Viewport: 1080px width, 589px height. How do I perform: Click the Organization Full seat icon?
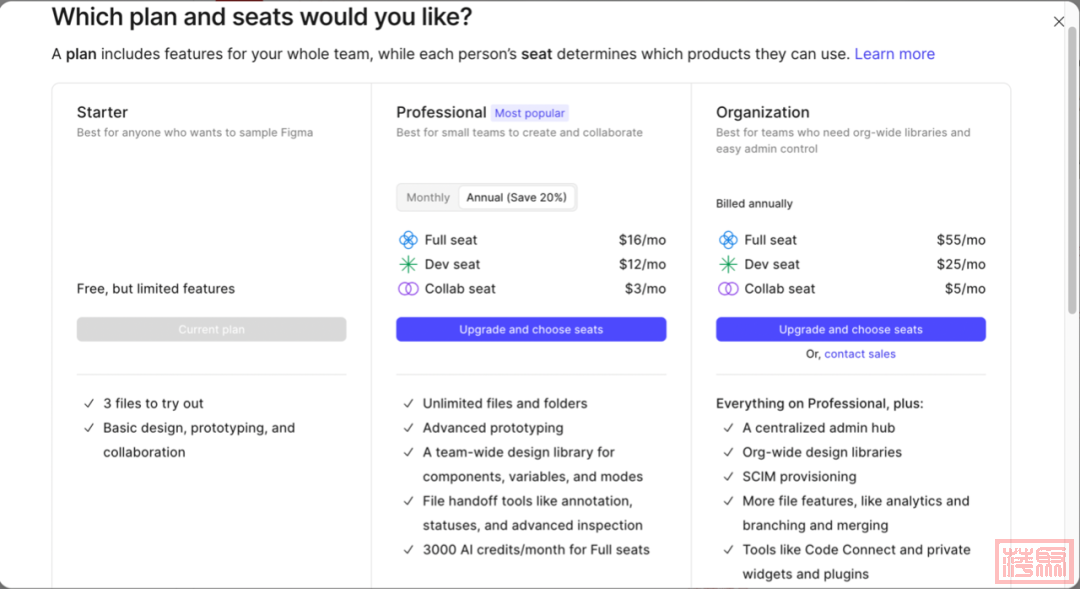coord(728,240)
